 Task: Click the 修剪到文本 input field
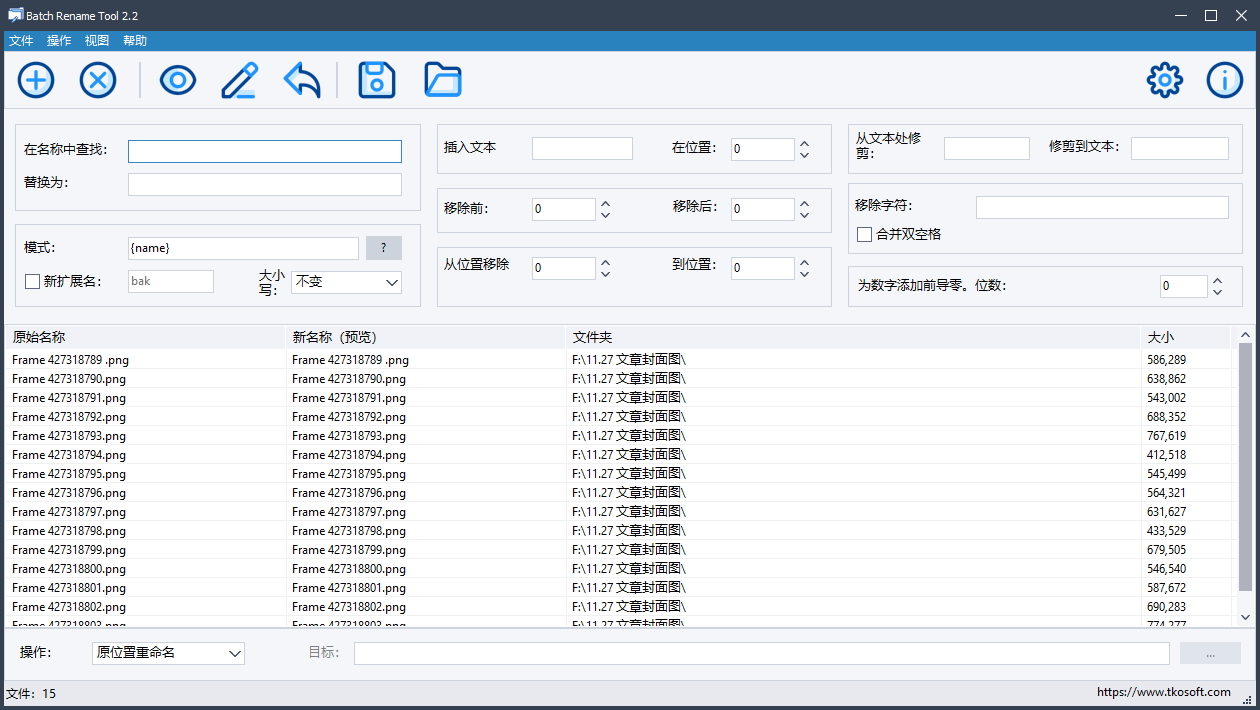[x=1180, y=149]
